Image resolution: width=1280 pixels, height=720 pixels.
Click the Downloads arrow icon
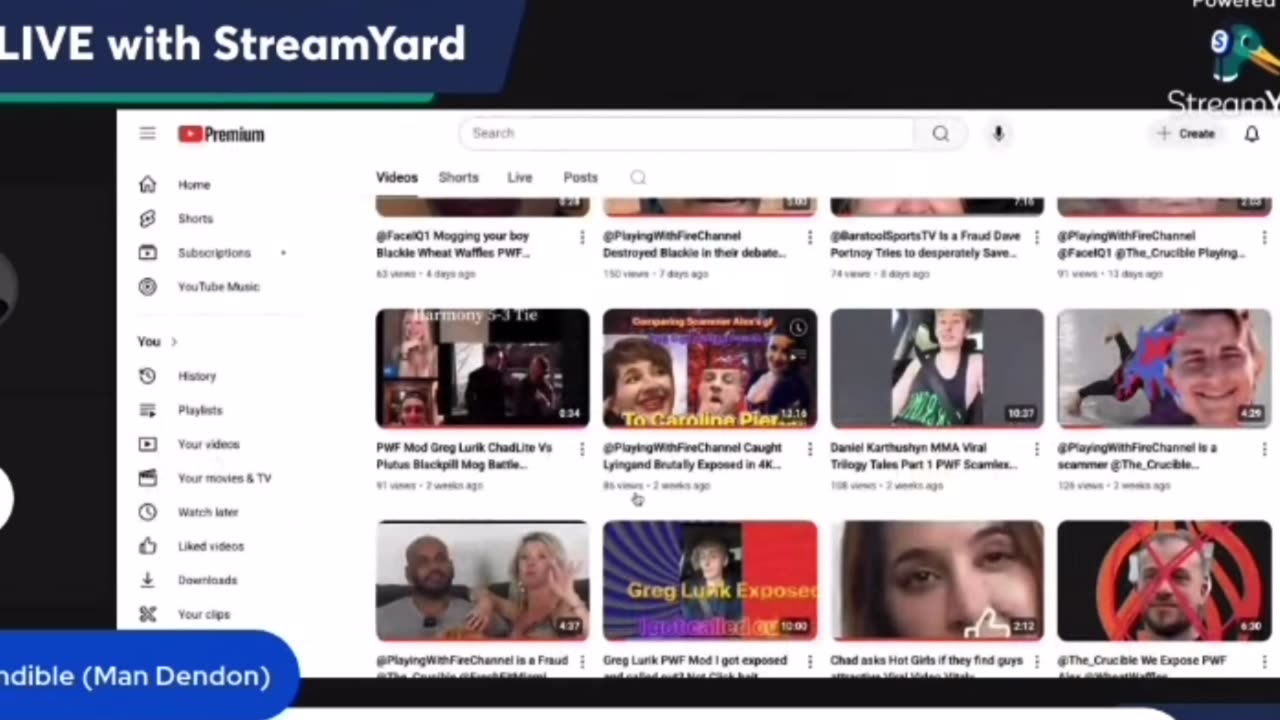tap(148, 580)
